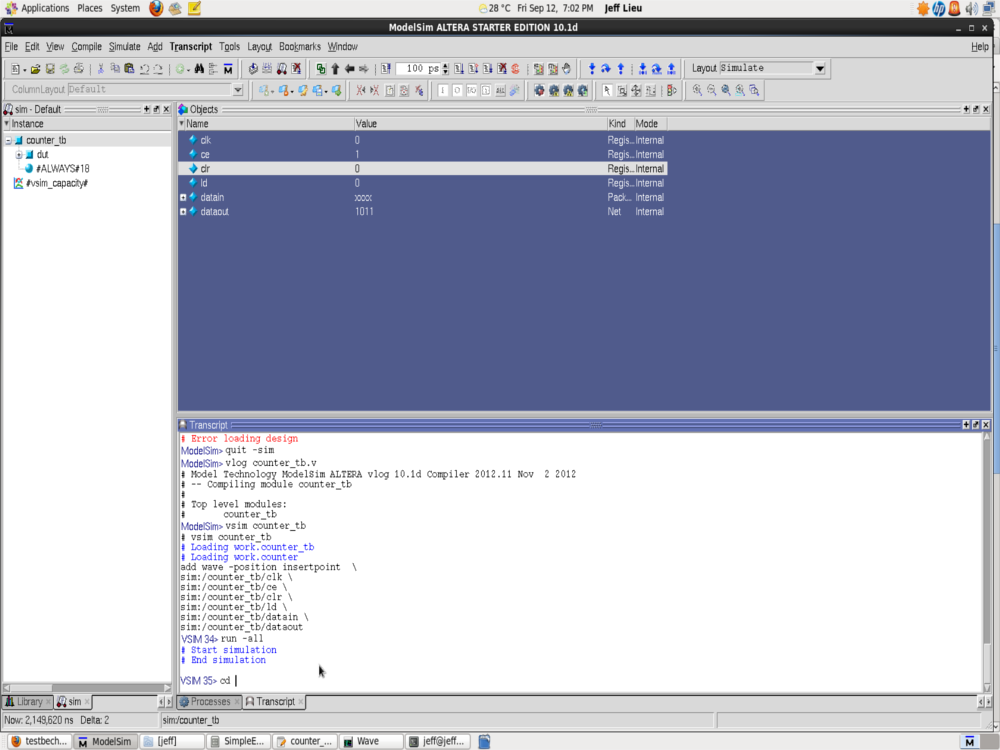The image size is (1000, 750).
Task: Select the clk signal row
Action: (x=423, y=140)
